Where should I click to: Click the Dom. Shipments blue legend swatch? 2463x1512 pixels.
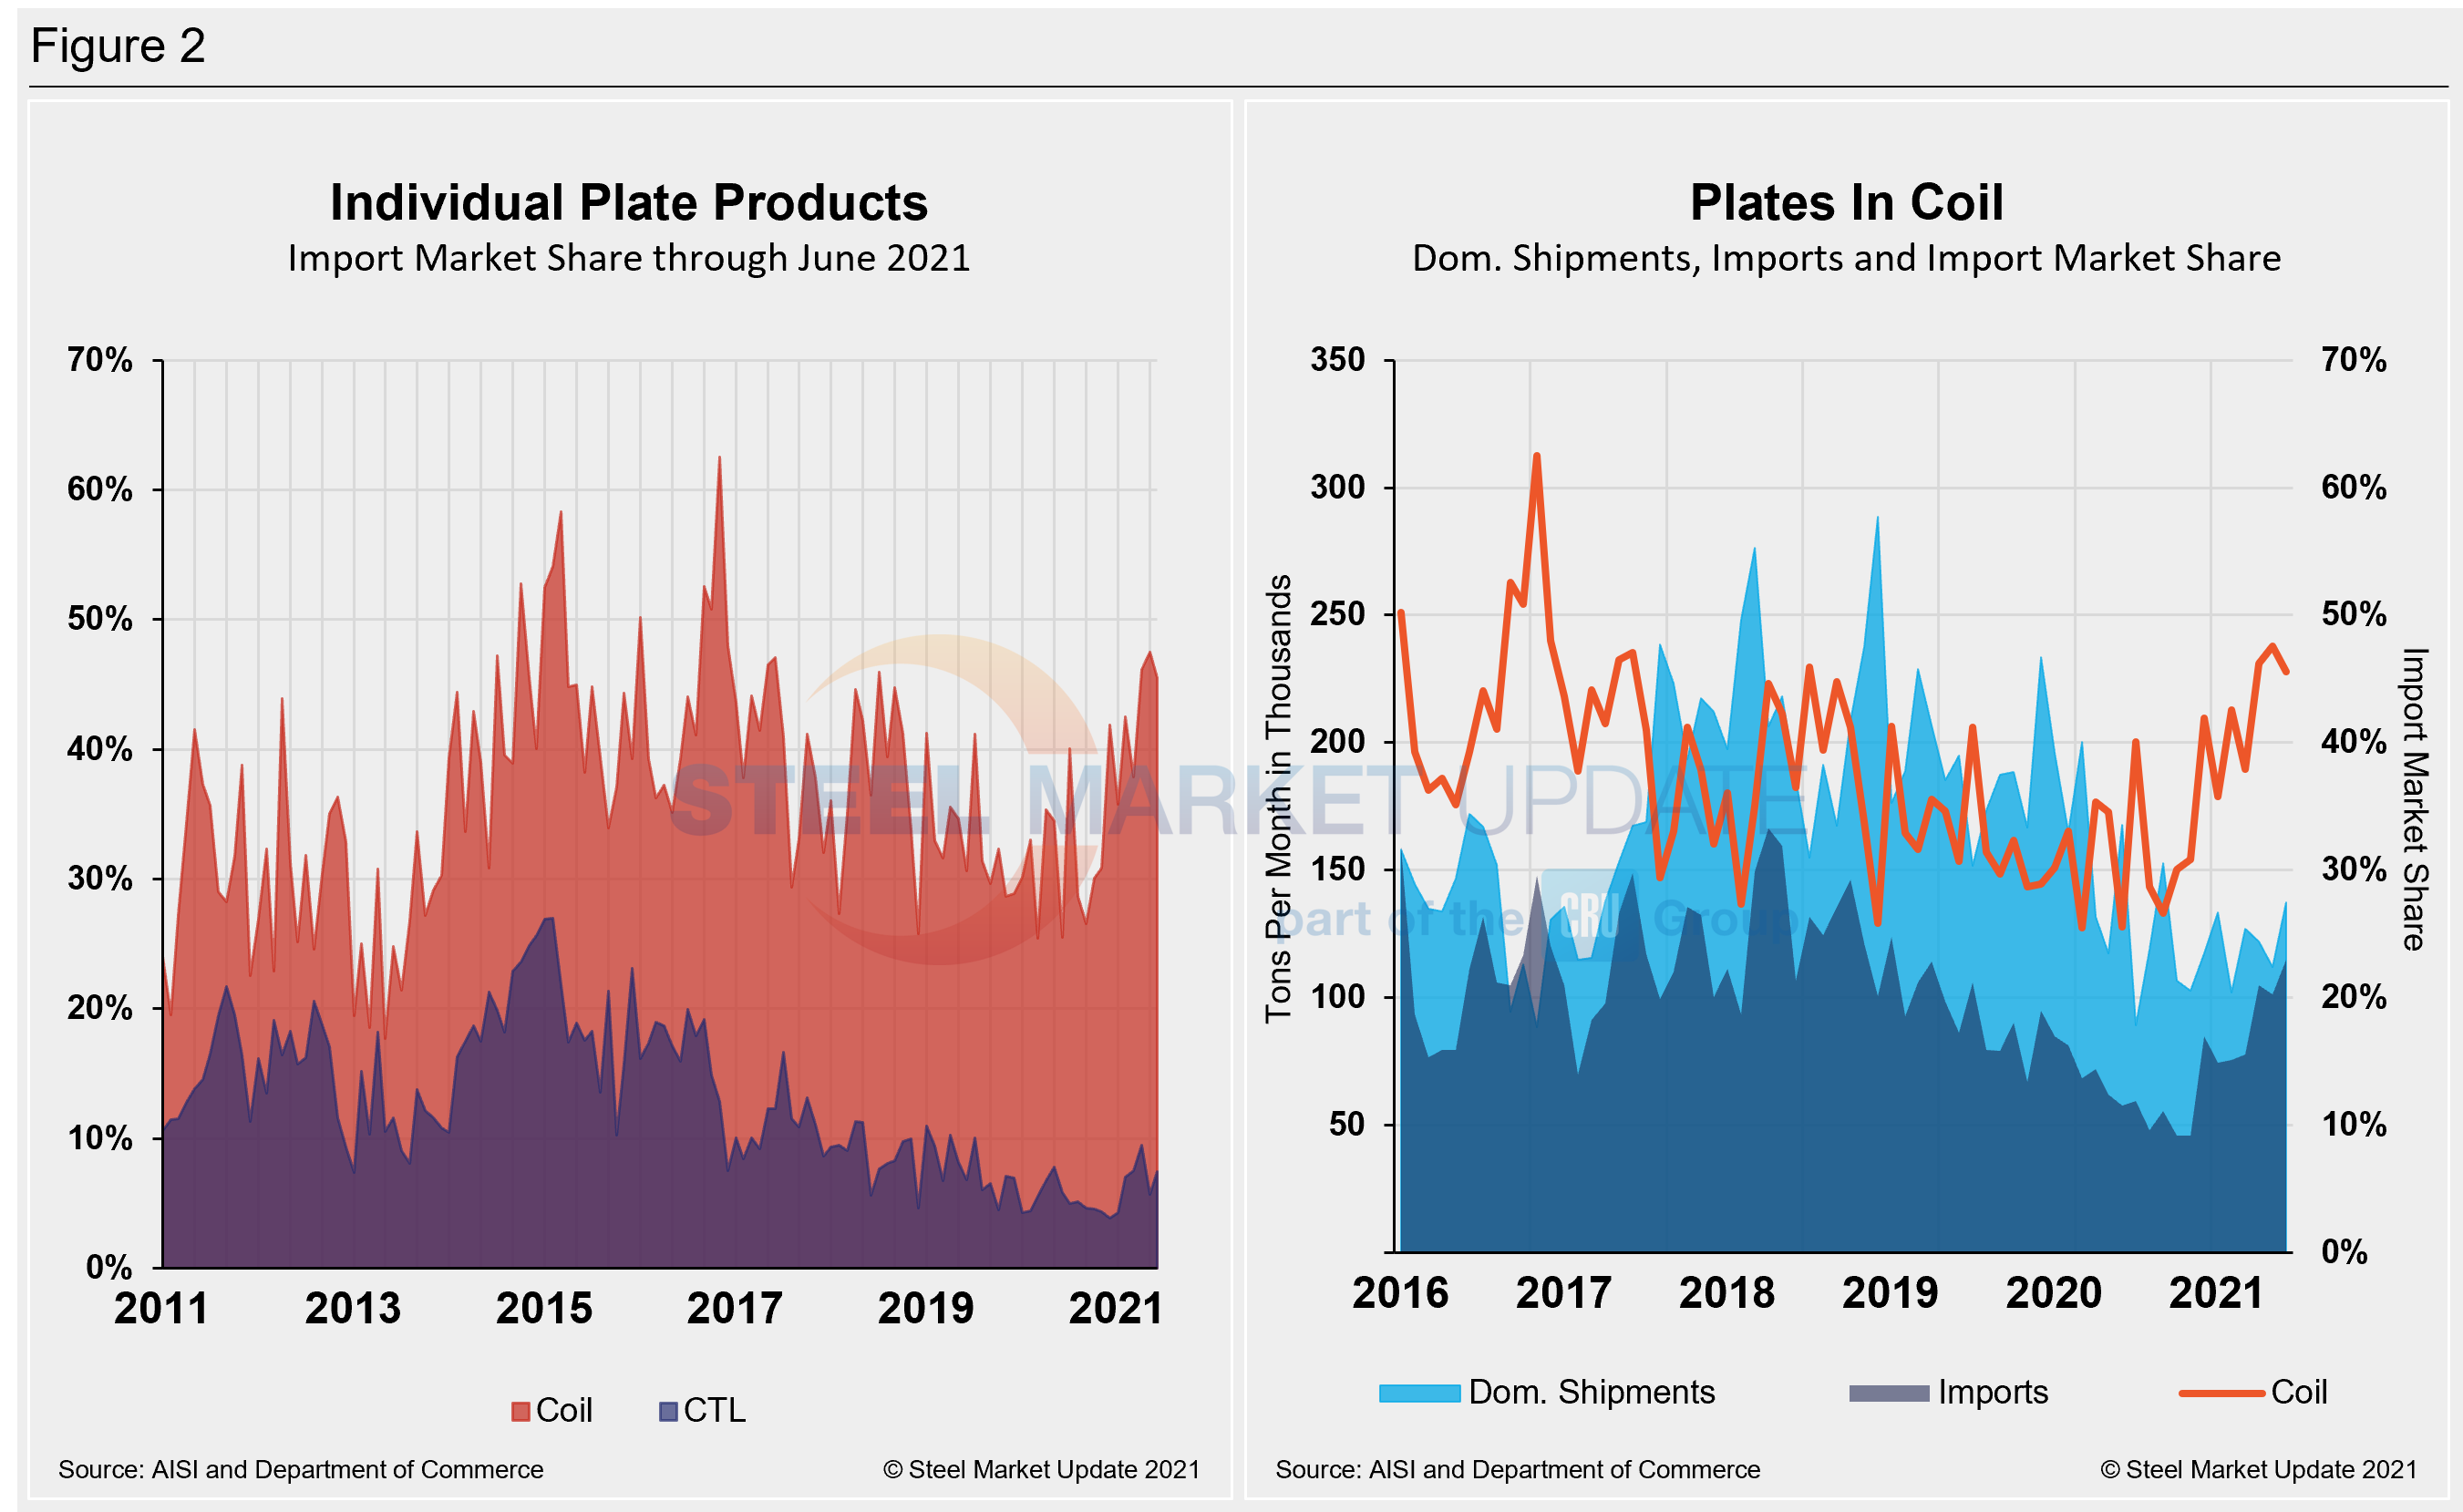[x=1419, y=1393]
